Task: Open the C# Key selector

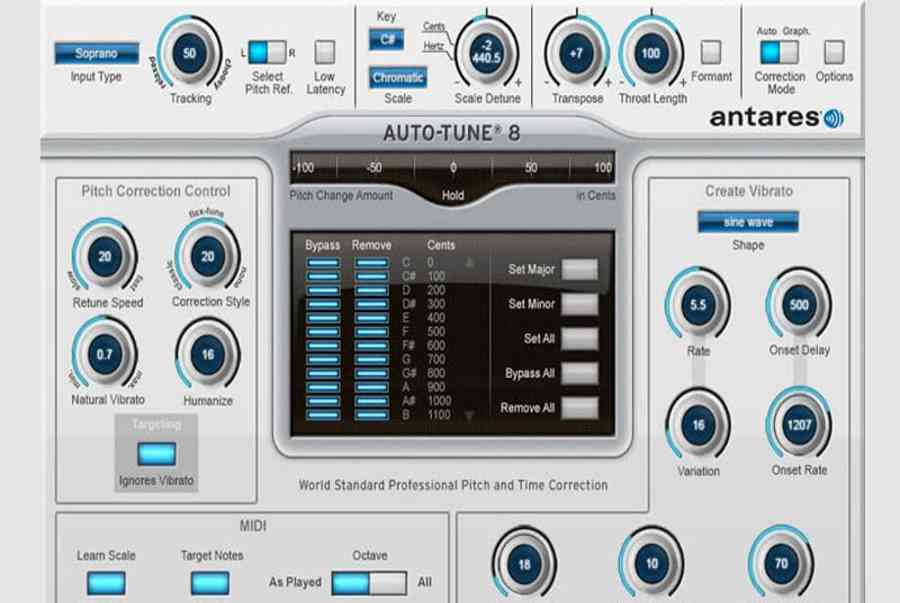Action: (x=386, y=40)
